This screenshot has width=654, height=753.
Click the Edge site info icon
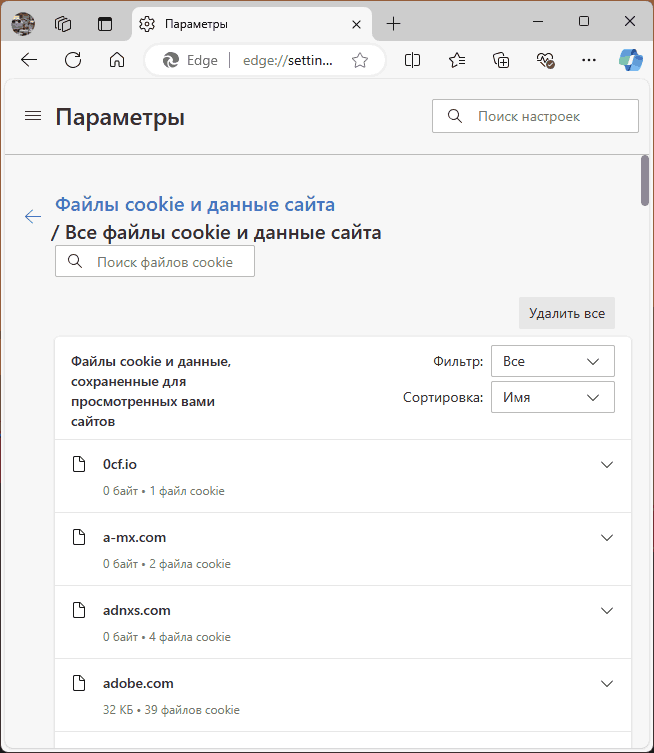pos(170,60)
